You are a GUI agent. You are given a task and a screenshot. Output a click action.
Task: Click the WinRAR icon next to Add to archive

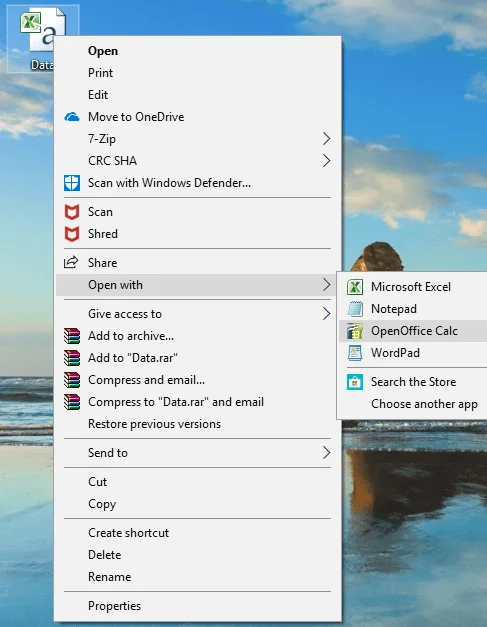[72, 336]
